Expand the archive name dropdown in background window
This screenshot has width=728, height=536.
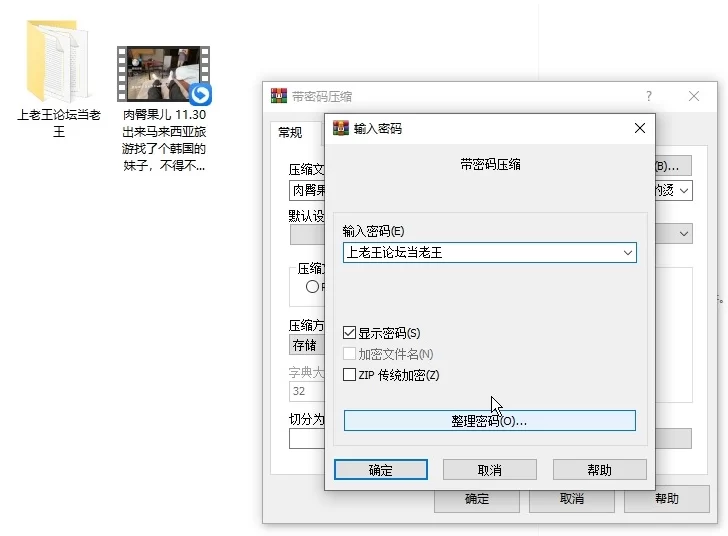point(683,190)
